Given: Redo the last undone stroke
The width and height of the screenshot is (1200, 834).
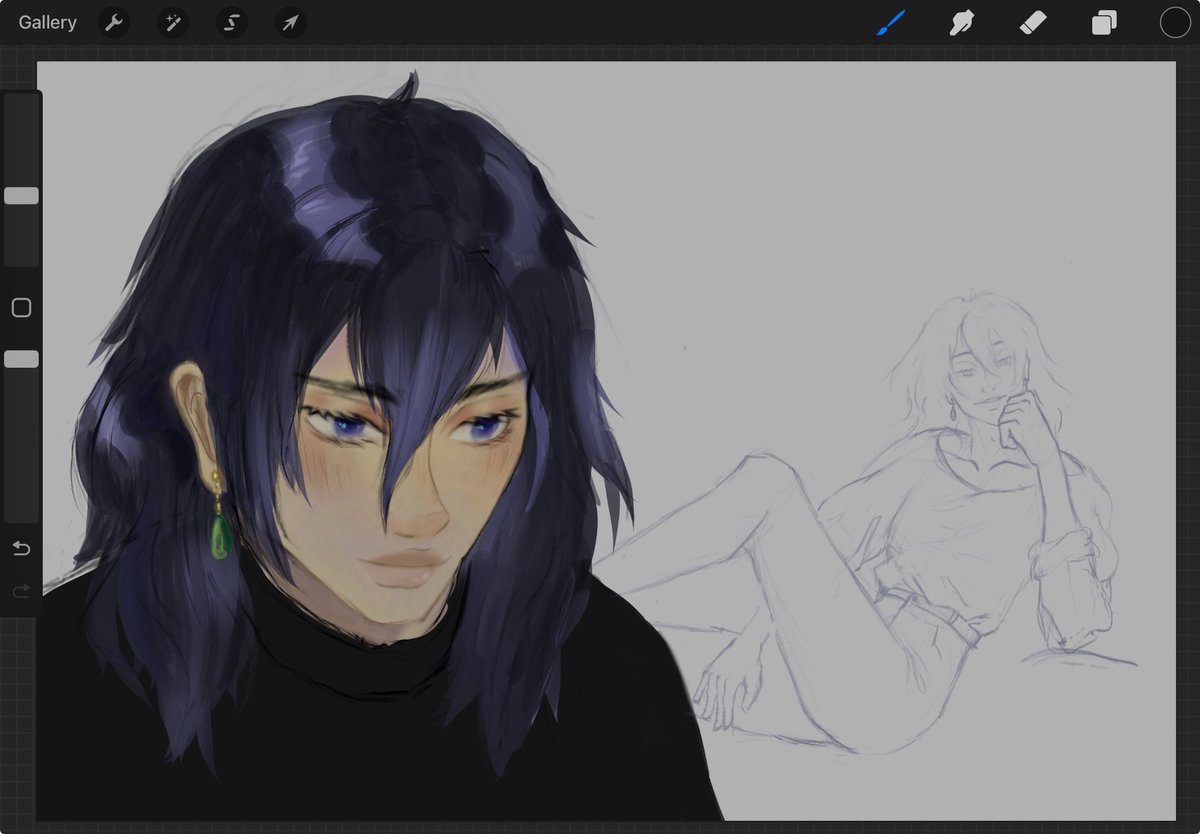Looking at the screenshot, I should coord(21,592).
